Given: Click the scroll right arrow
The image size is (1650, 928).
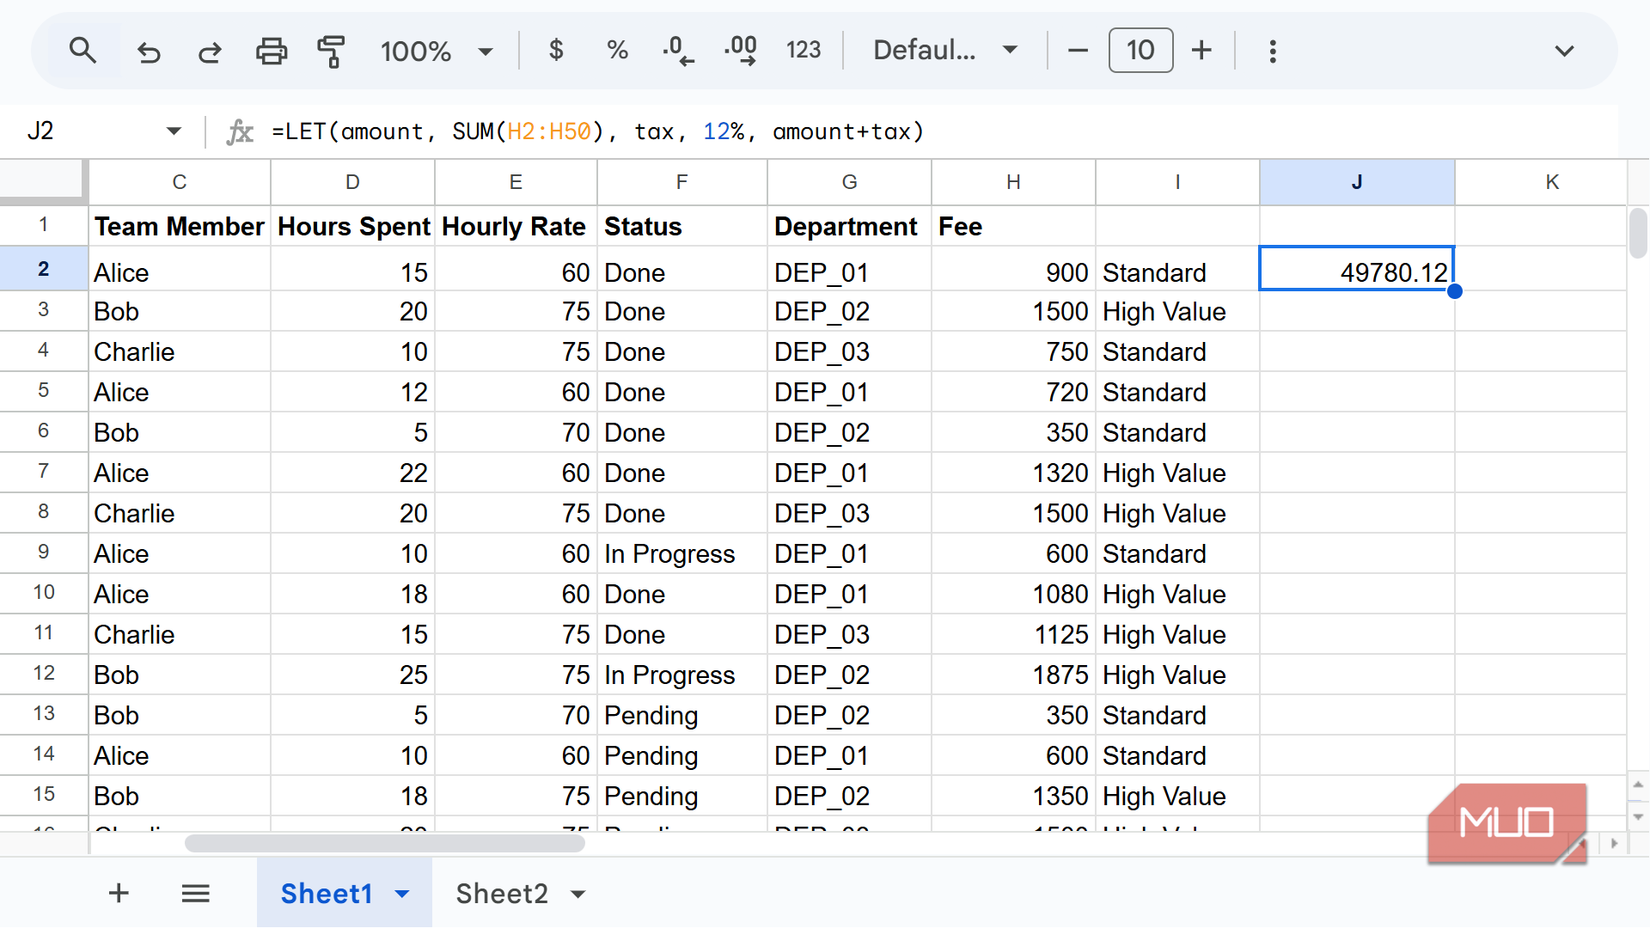Looking at the screenshot, I should point(1613,844).
